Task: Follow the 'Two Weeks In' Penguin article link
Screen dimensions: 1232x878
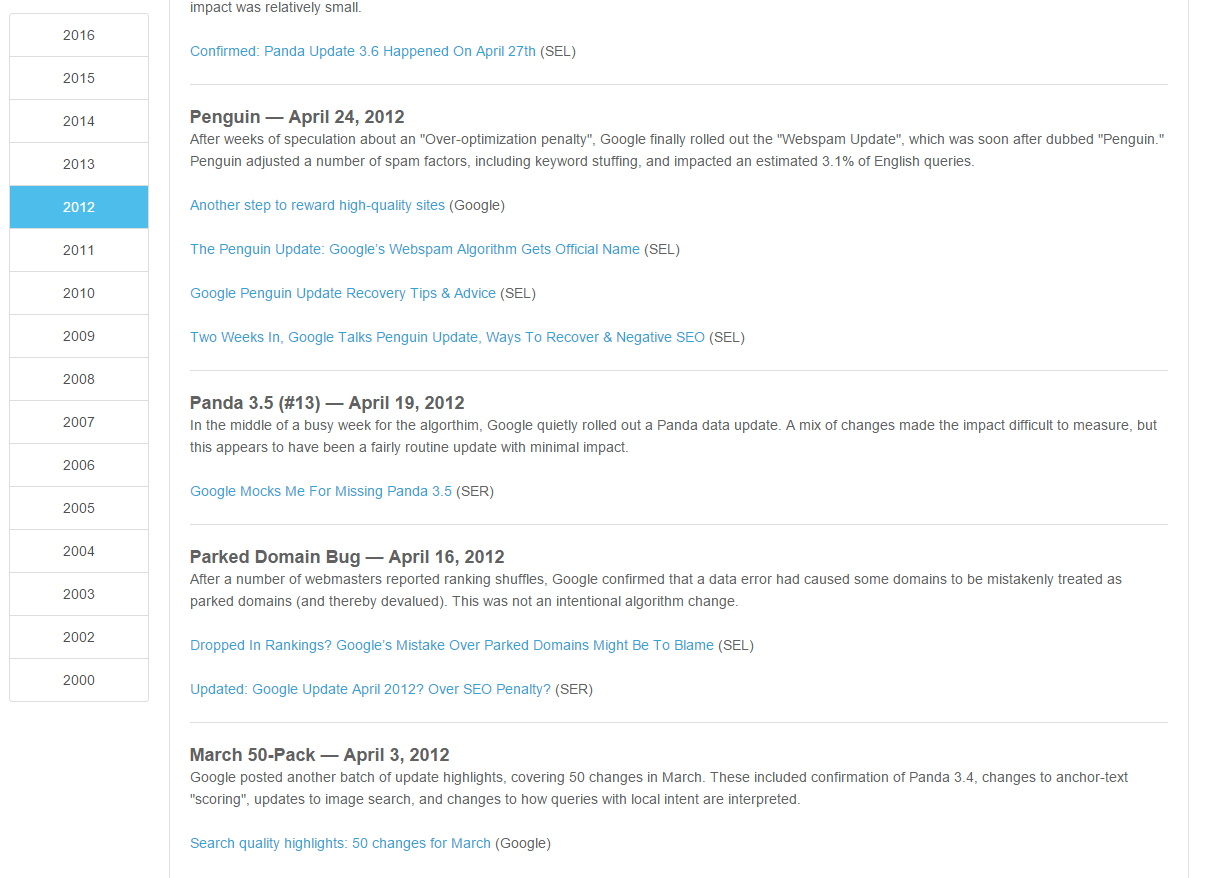Action: tap(447, 337)
